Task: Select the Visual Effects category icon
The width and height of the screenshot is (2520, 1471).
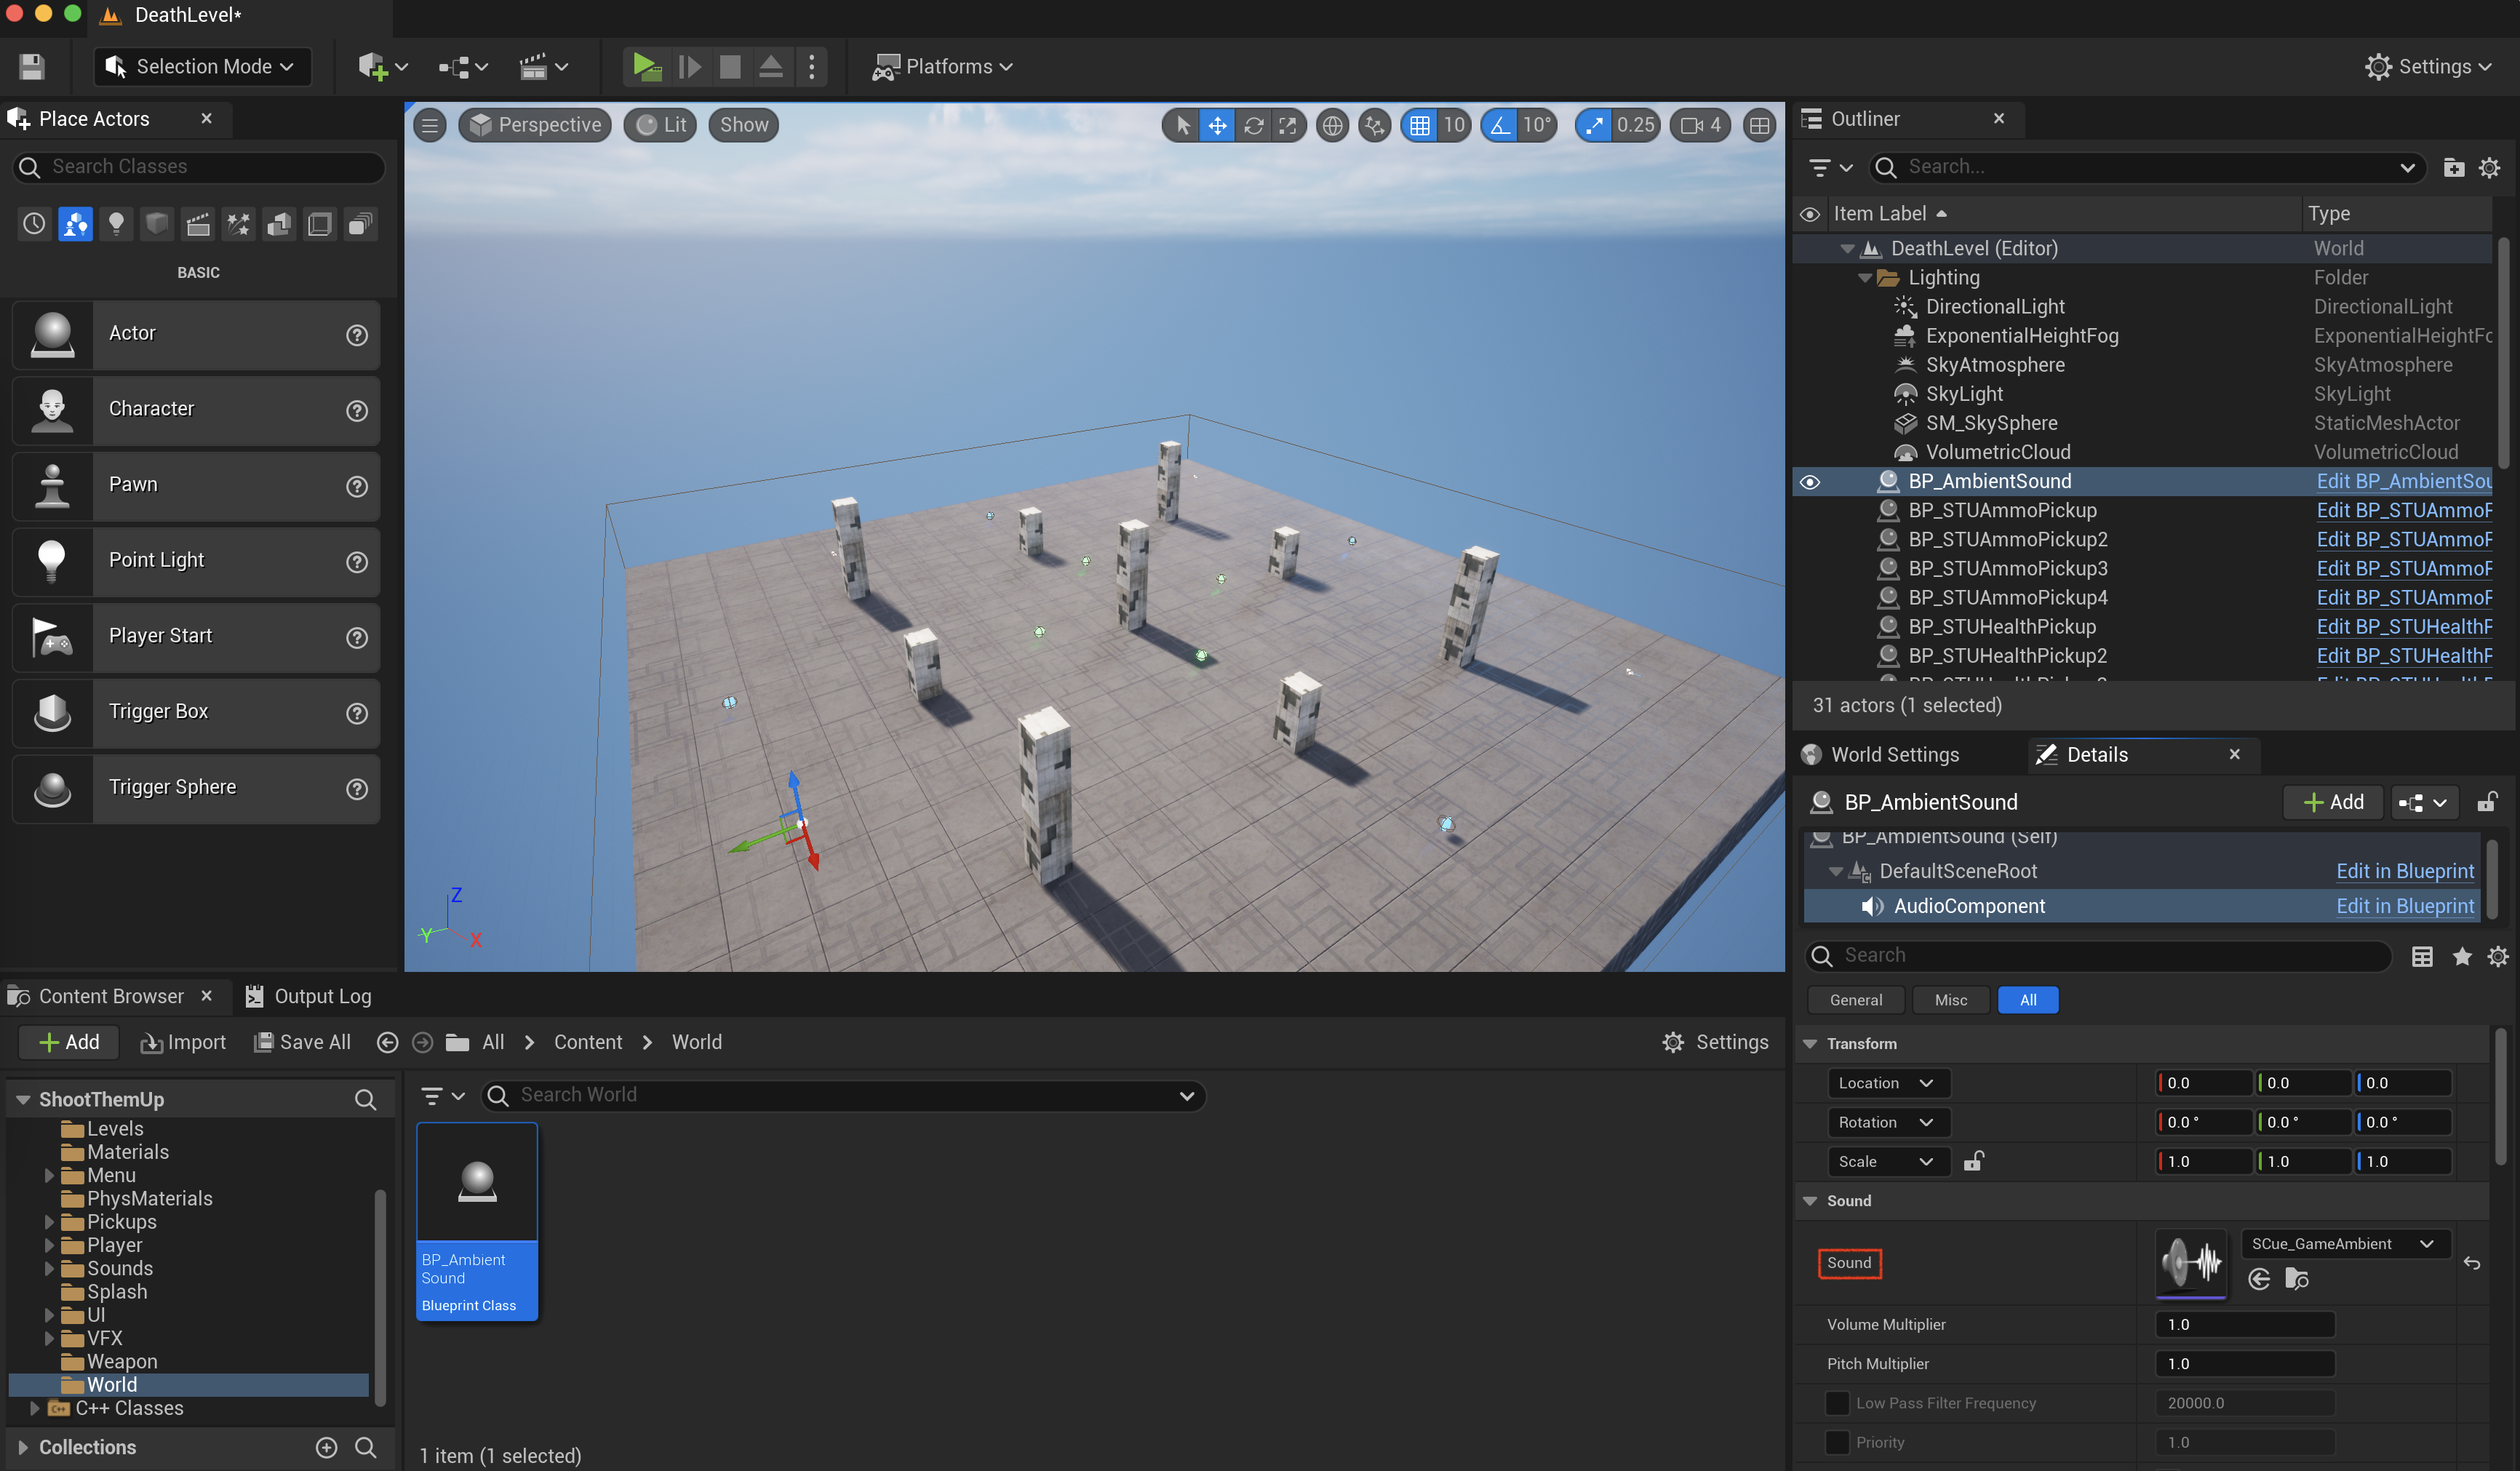Action: 238,224
